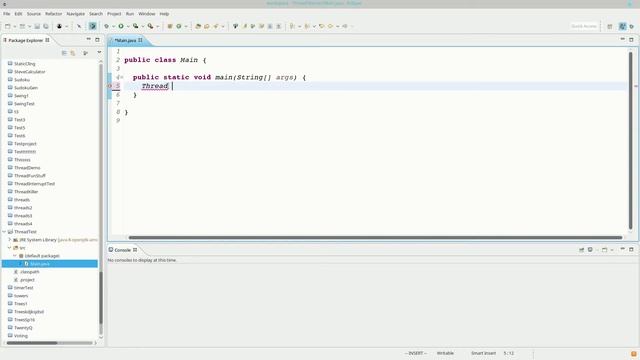The width and height of the screenshot is (640, 360).
Task: Click the Forward navigation arrow icon
Action: pos(345,26)
